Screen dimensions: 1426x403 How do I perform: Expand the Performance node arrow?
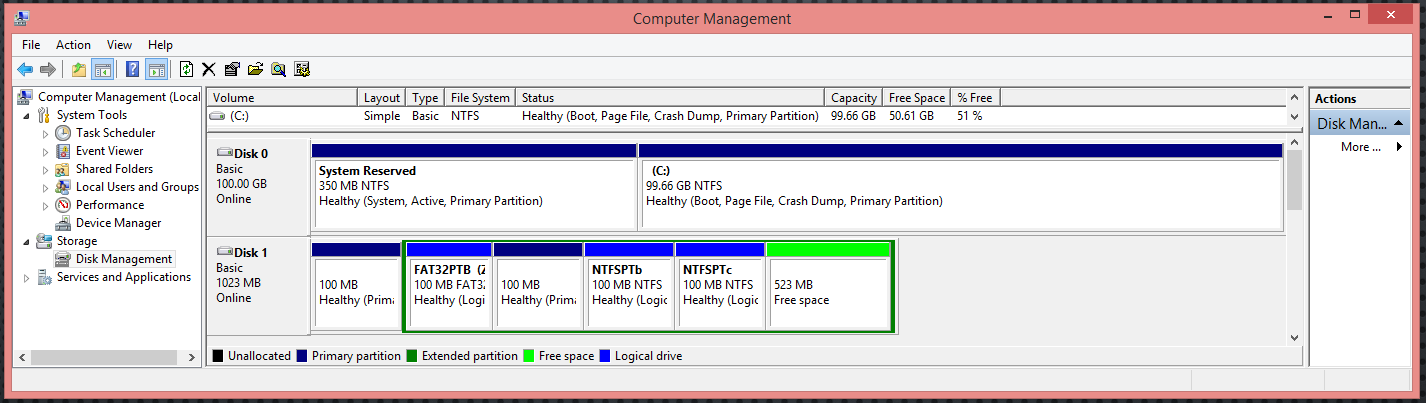[x=45, y=205]
